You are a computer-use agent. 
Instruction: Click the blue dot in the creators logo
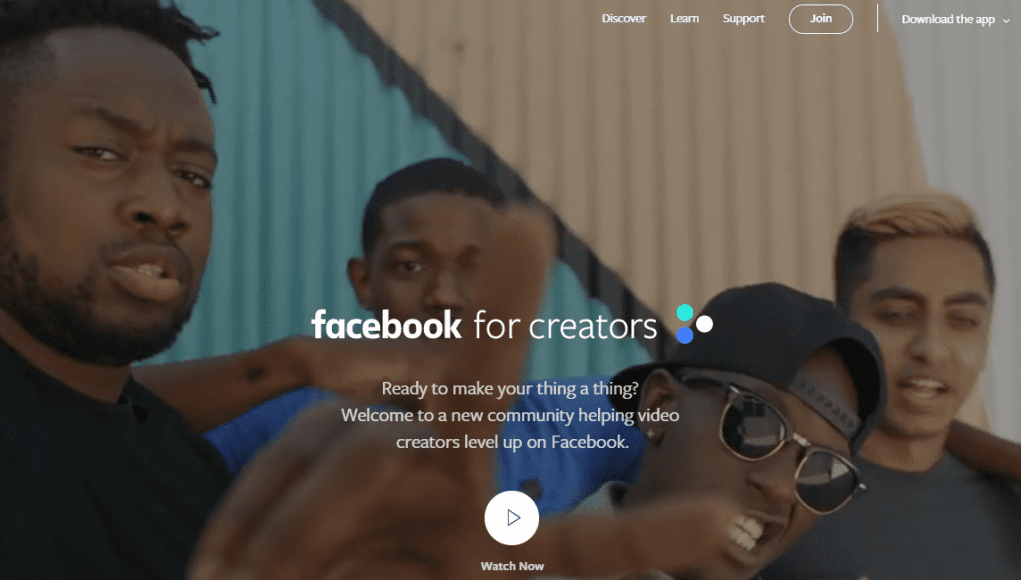tap(684, 335)
